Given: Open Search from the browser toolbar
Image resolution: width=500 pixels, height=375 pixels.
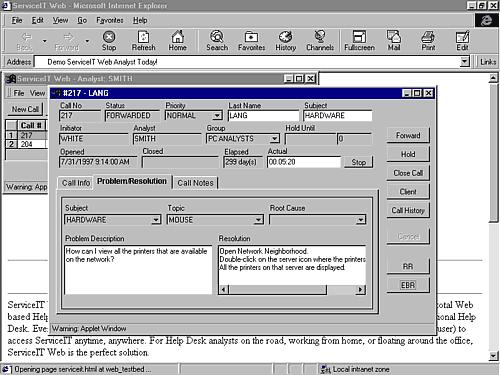Looking at the screenshot, I should point(217,41).
